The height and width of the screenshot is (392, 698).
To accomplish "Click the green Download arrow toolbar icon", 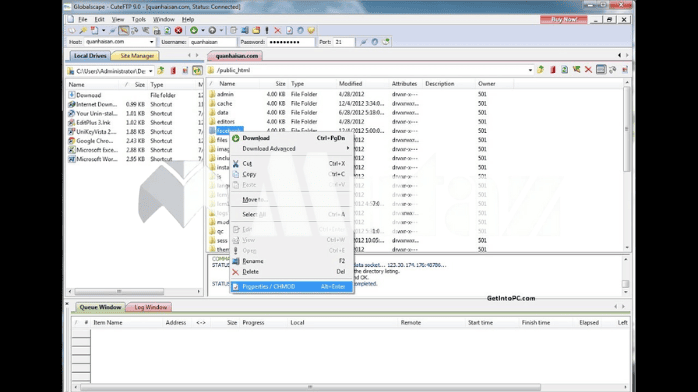I will click(x=194, y=31).
